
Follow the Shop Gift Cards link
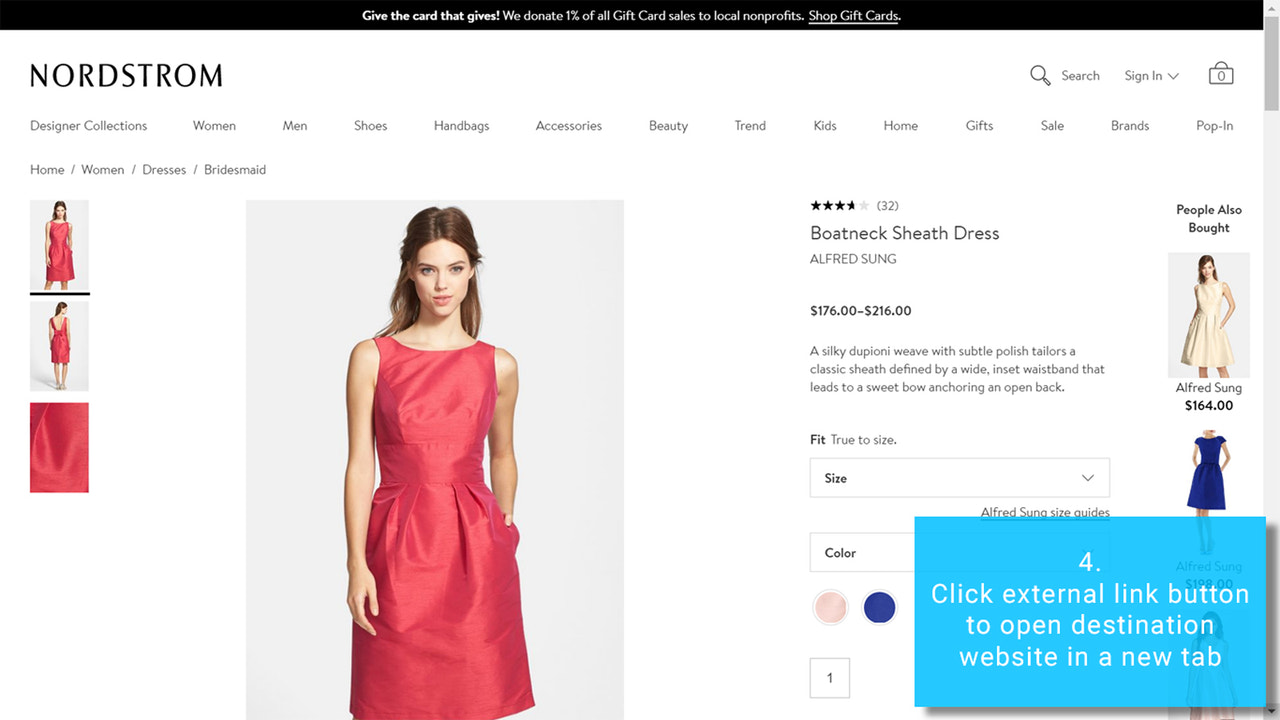[853, 16]
